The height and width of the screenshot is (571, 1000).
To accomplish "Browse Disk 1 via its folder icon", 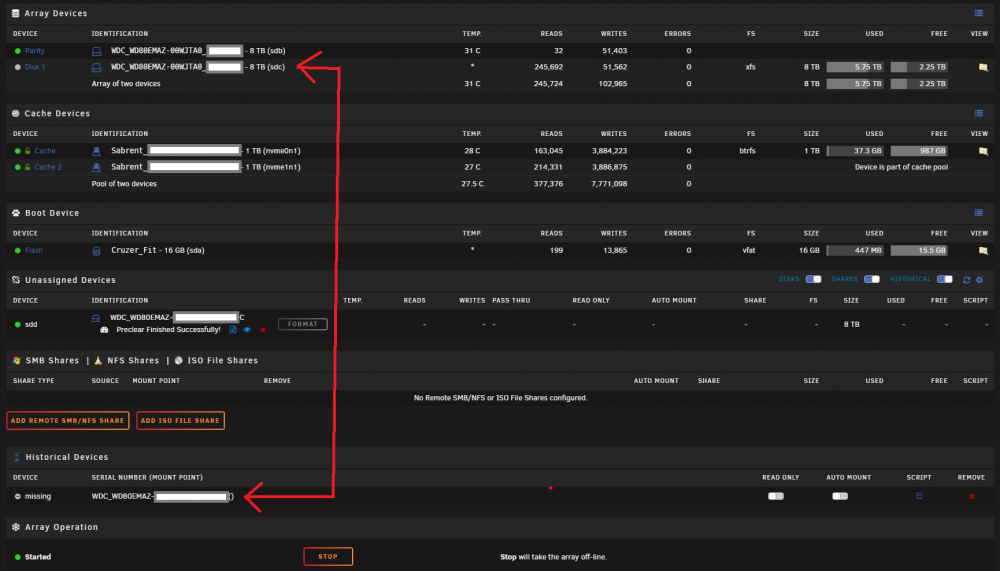I will coord(983,67).
